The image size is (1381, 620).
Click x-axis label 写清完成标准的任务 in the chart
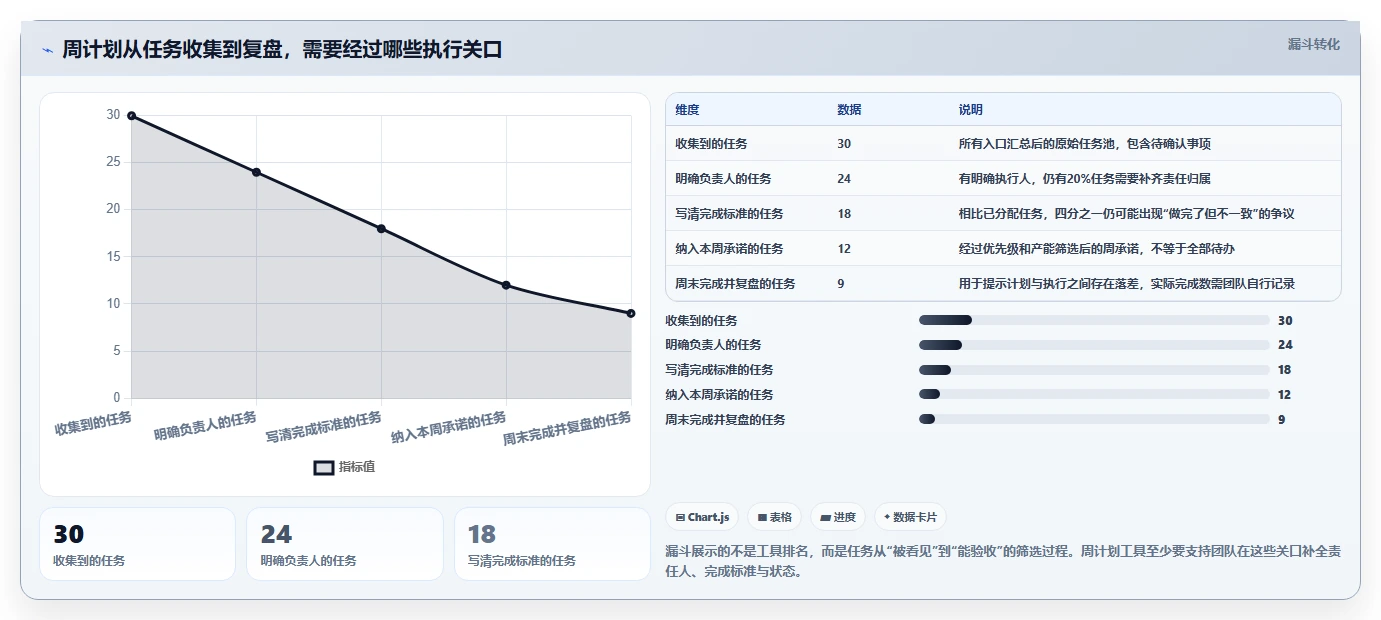click(x=324, y=427)
